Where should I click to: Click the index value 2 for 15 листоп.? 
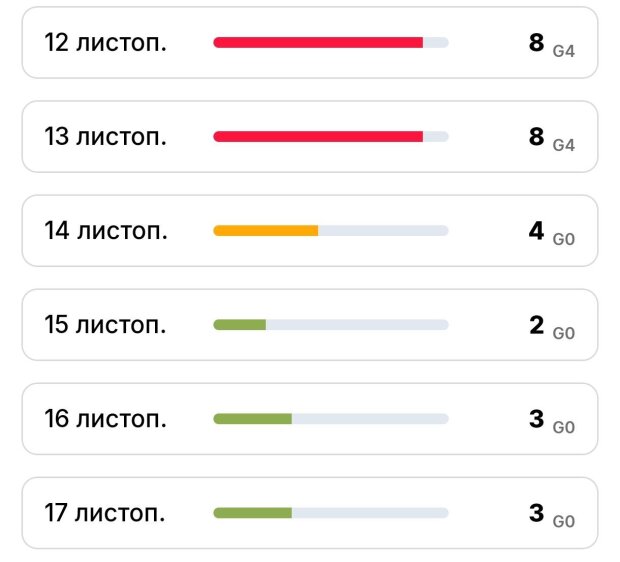[x=537, y=325]
